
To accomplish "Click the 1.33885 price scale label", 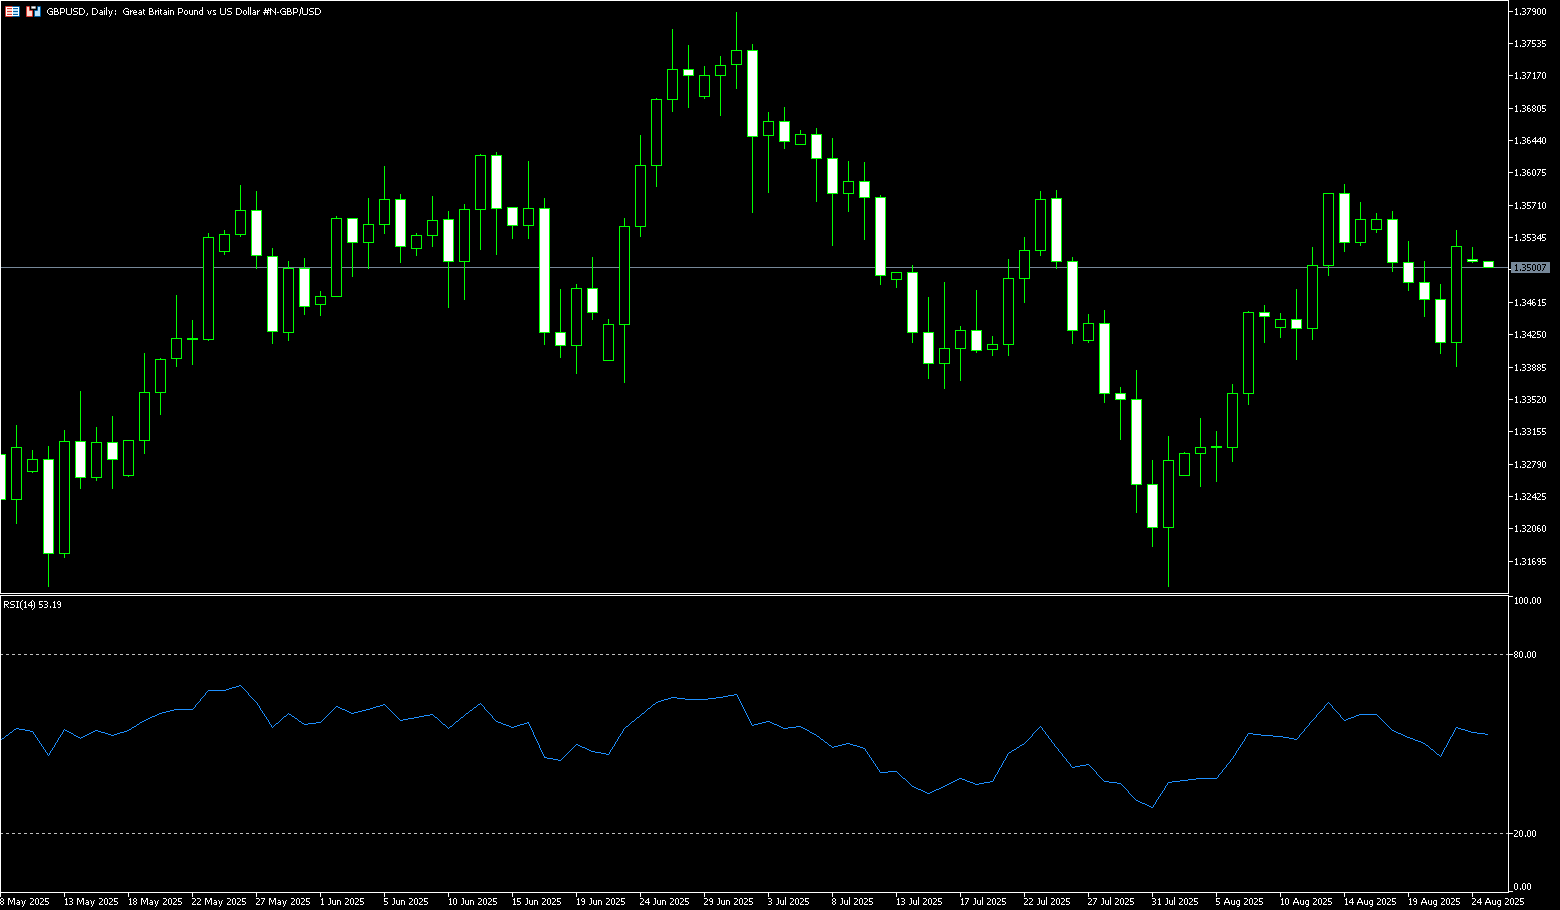I will click(1531, 368).
